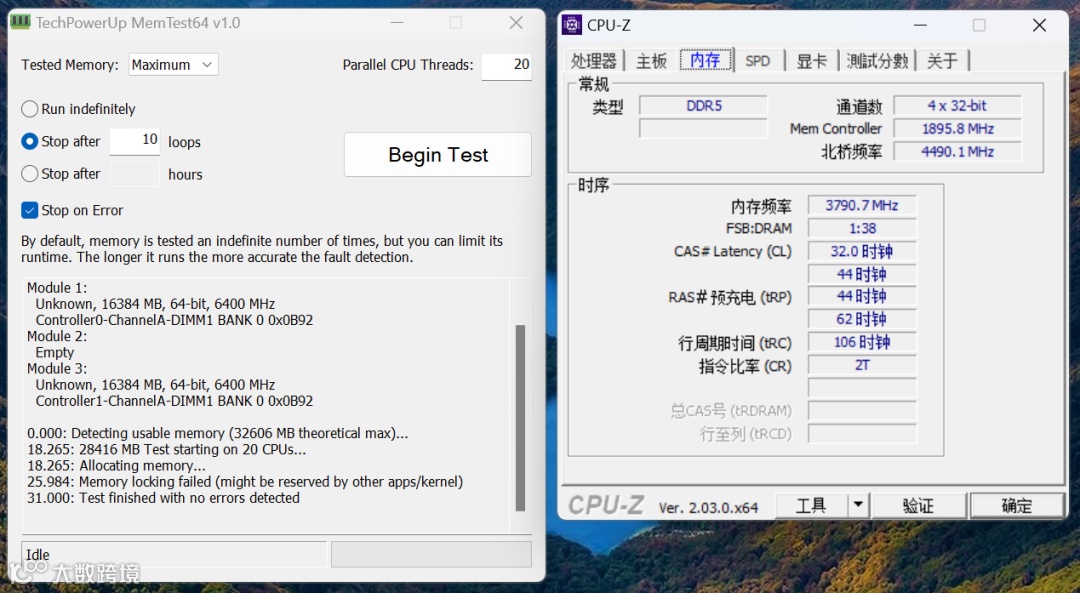Open the 測試分數 tab in CPU-Z

(877, 61)
